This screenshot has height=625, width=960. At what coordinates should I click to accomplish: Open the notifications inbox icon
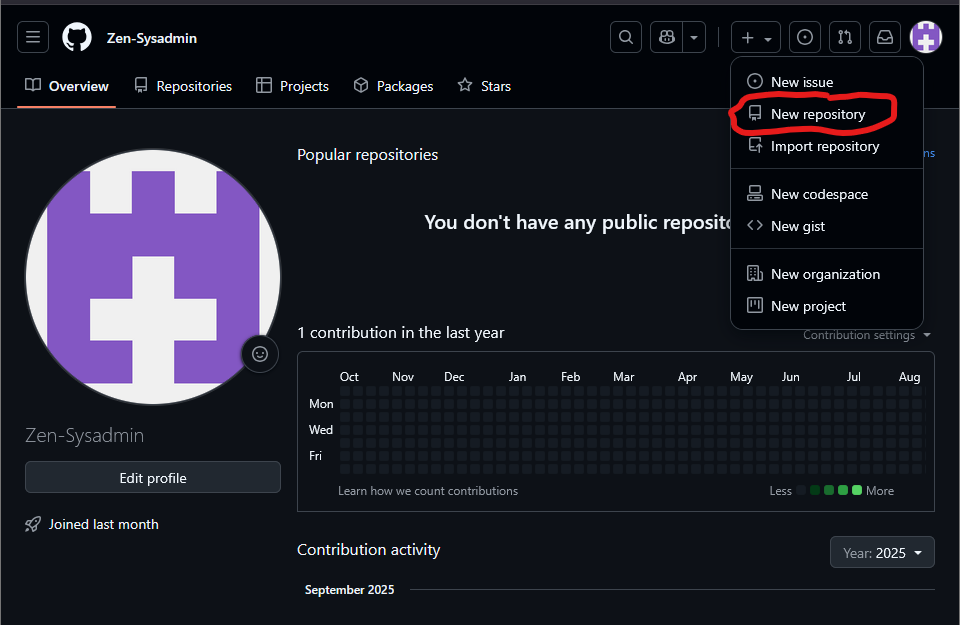[x=885, y=38]
